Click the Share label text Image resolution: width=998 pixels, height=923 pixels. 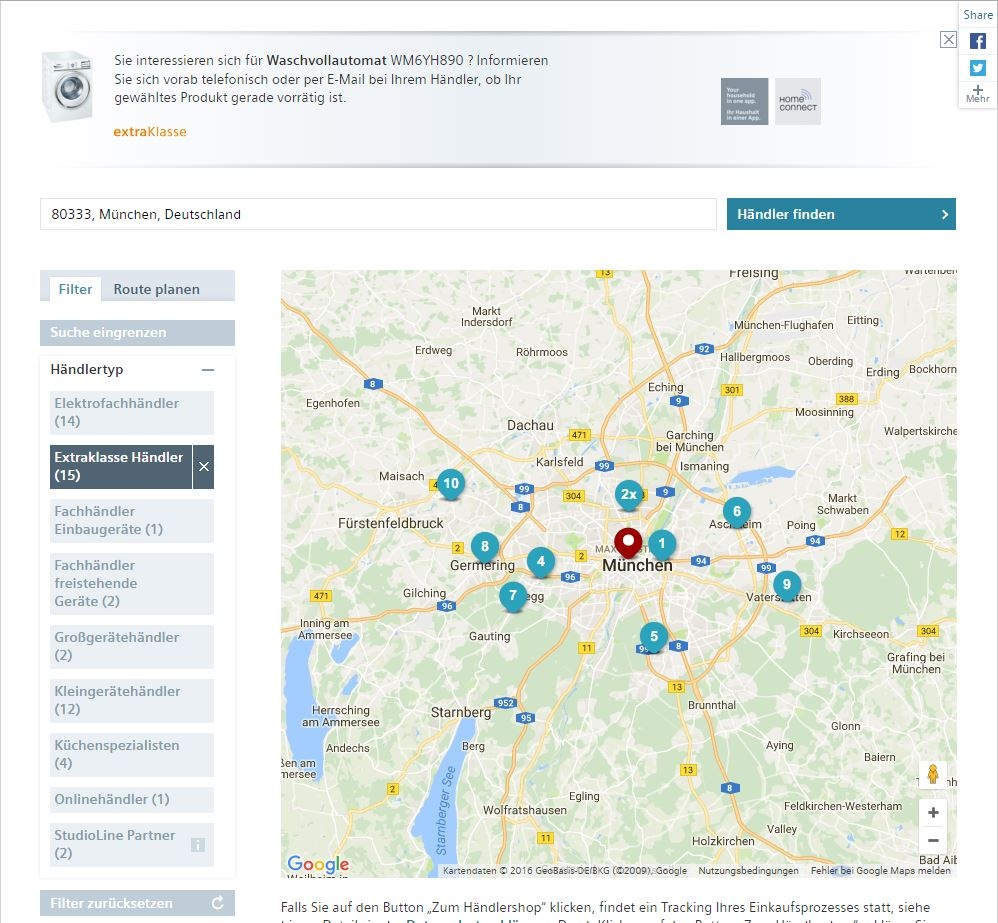point(978,15)
